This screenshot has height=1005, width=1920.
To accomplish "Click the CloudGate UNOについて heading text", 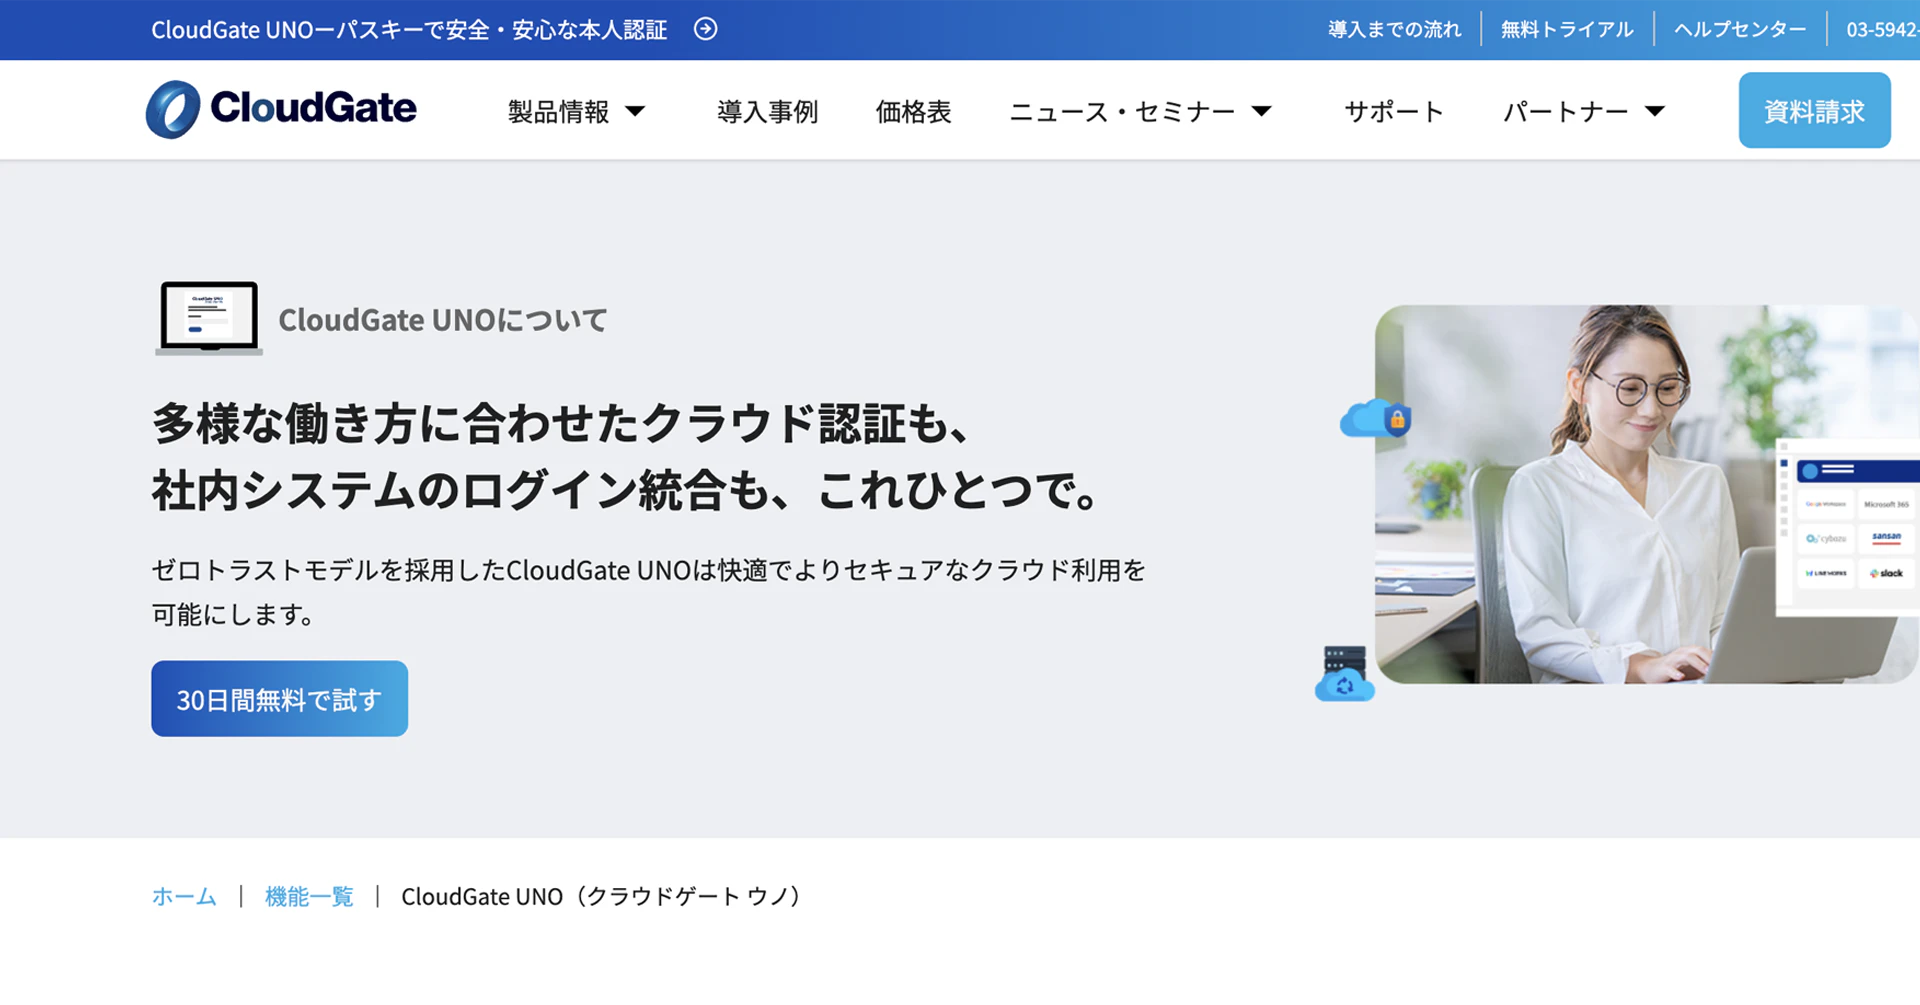I will [x=442, y=320].
